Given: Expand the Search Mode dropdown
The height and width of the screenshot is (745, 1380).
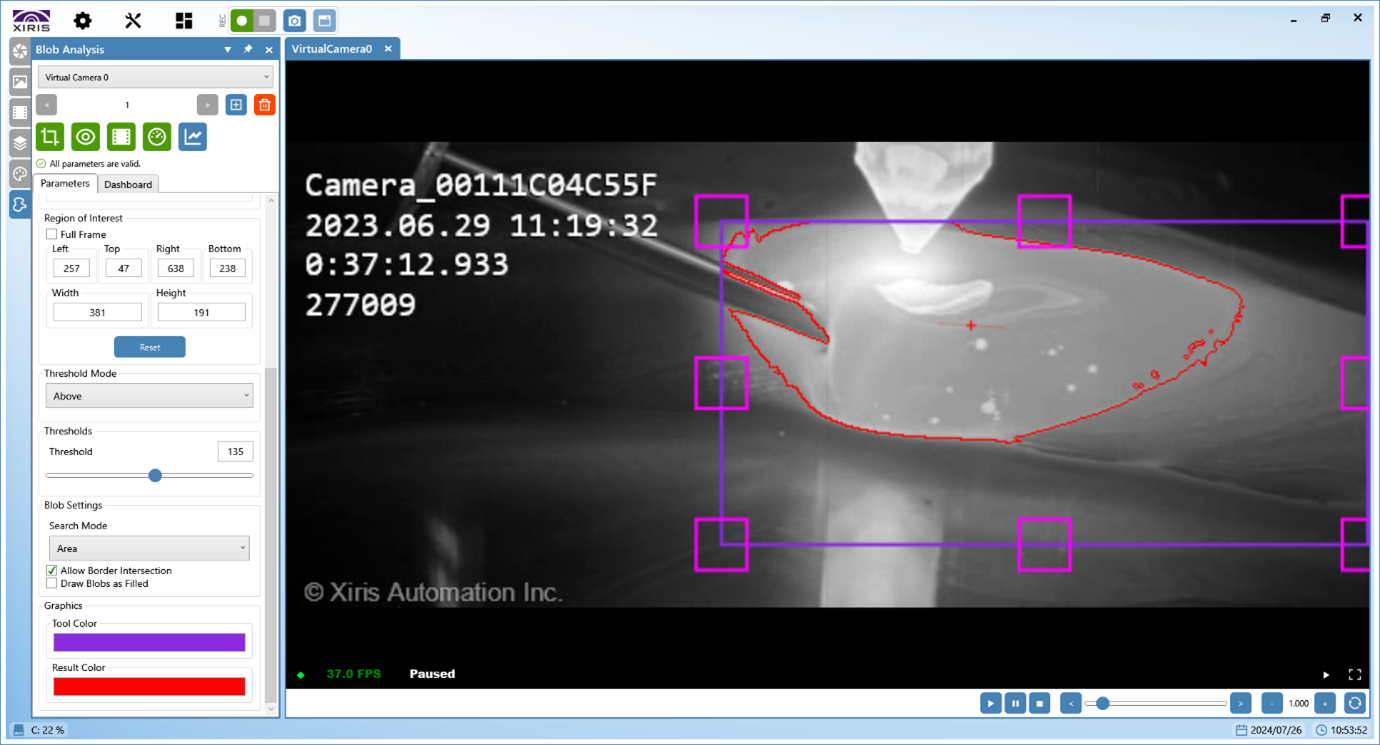Looking at the screenshot, I should click(x=148, y=547).
